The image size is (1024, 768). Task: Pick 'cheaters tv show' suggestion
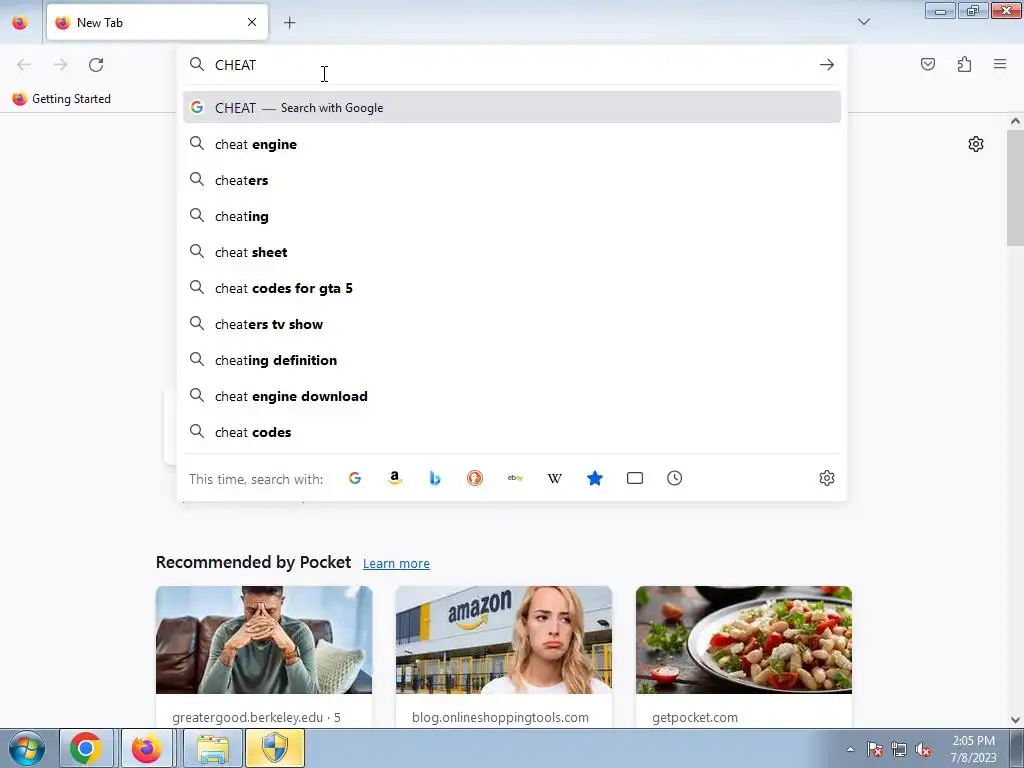(x=512, y=324)
